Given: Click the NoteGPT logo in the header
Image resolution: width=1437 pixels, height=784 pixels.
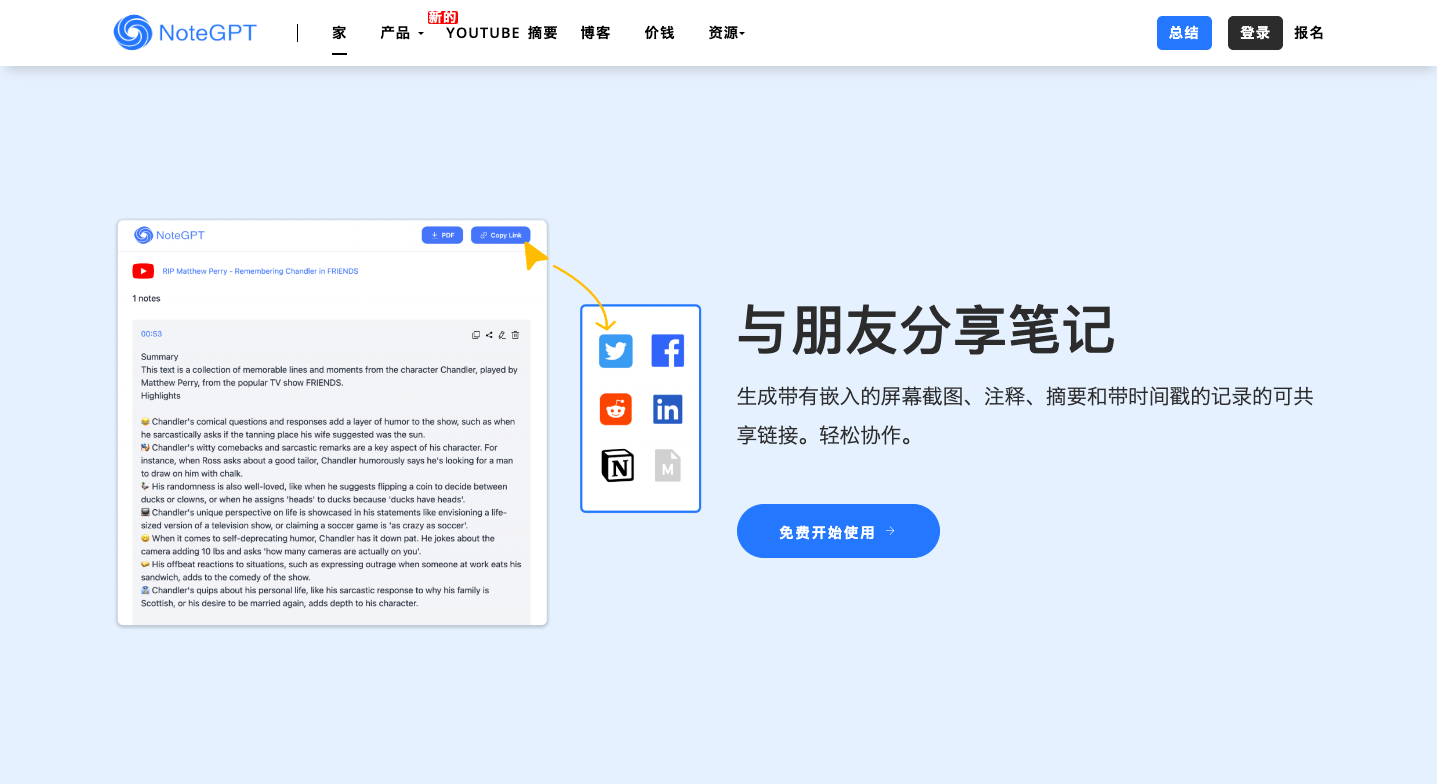Looking at the screenshot, I should (x=185, y=33).
